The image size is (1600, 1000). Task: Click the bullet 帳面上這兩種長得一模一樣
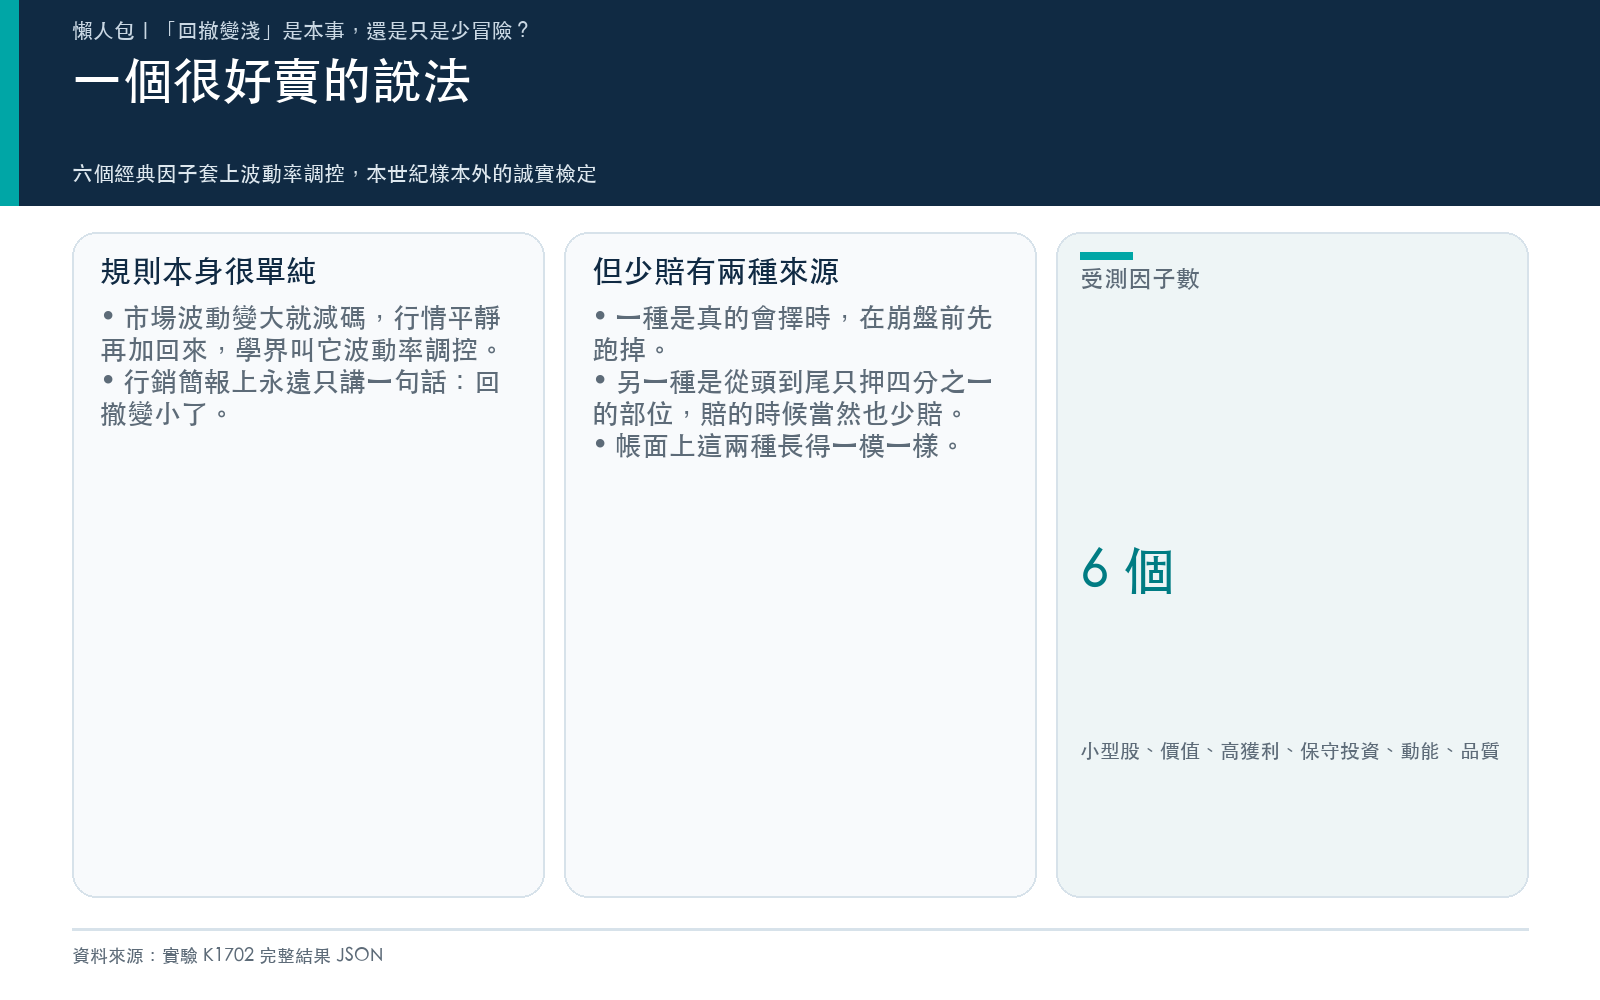(x=777, y=446)
